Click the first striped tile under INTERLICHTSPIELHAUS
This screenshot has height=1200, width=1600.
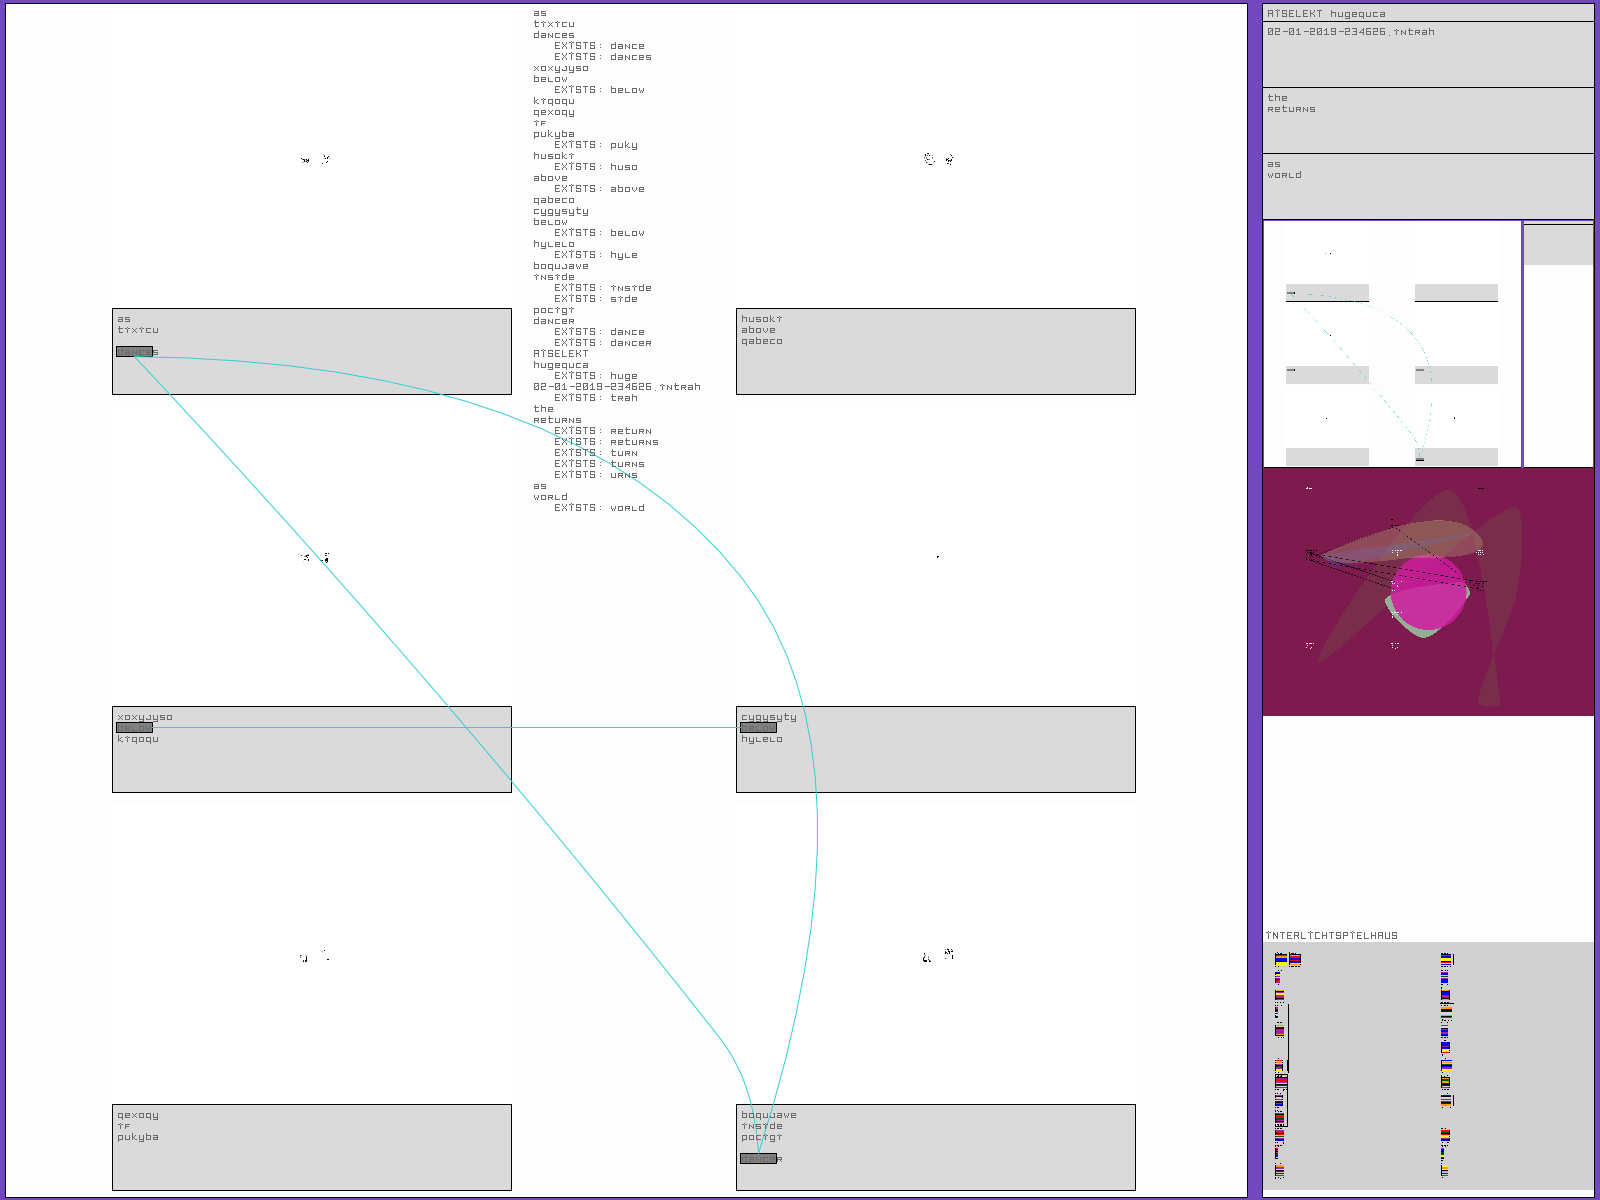click(x=1281, y=959)
